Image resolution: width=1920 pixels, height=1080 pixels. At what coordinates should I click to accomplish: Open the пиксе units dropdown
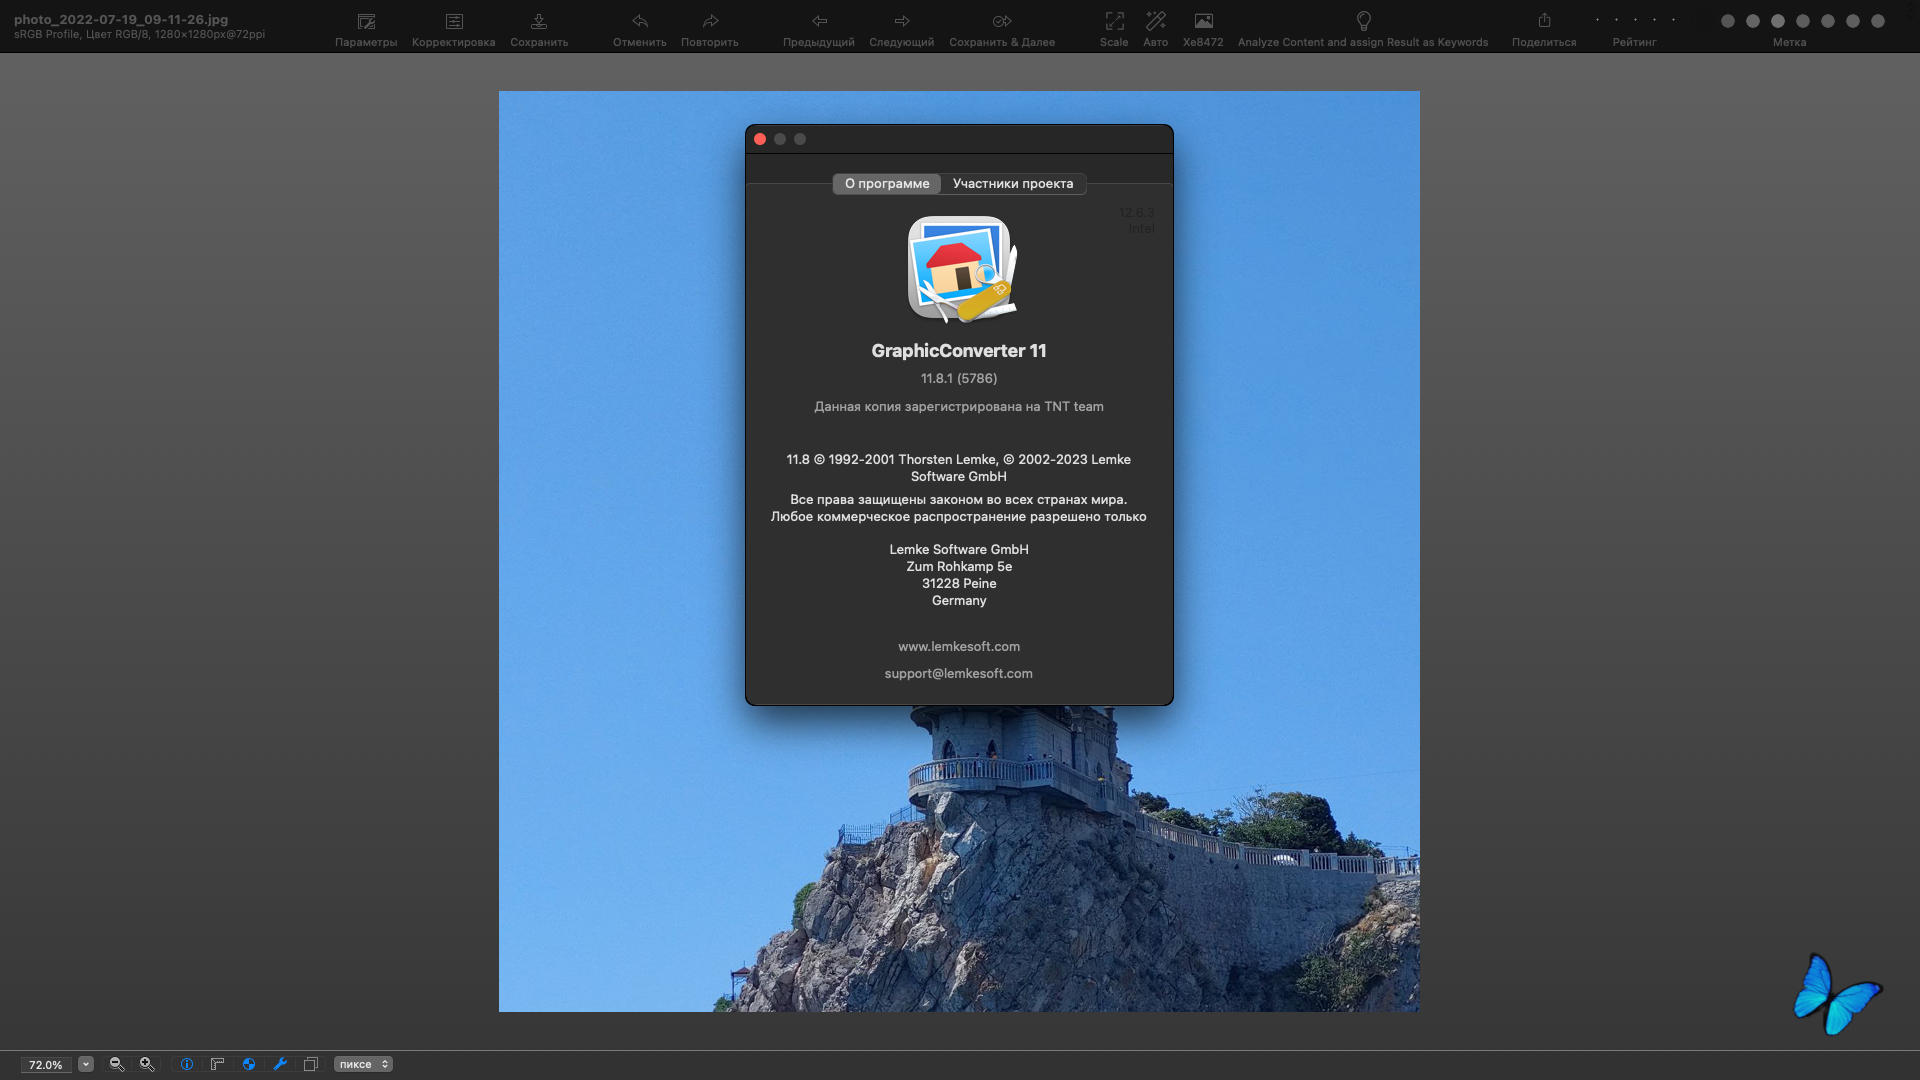coord(363,1064)
